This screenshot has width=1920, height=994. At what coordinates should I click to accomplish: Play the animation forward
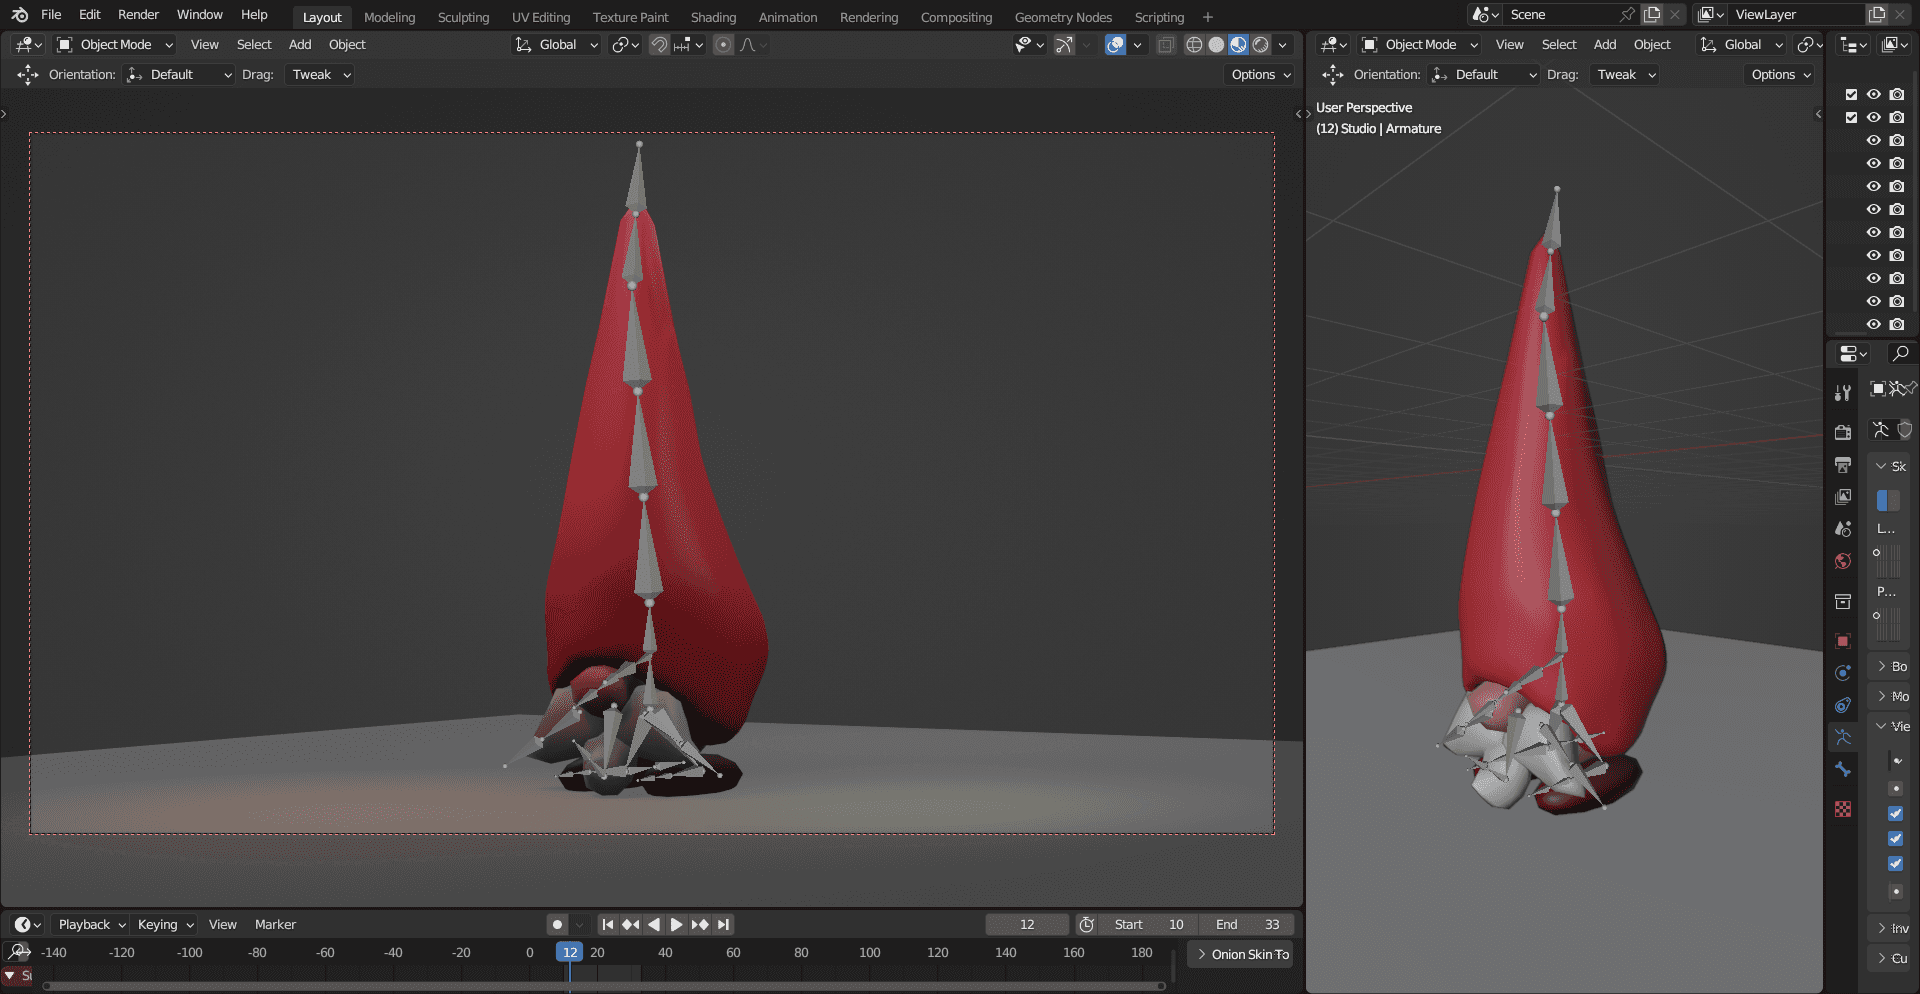pos(677,925)
